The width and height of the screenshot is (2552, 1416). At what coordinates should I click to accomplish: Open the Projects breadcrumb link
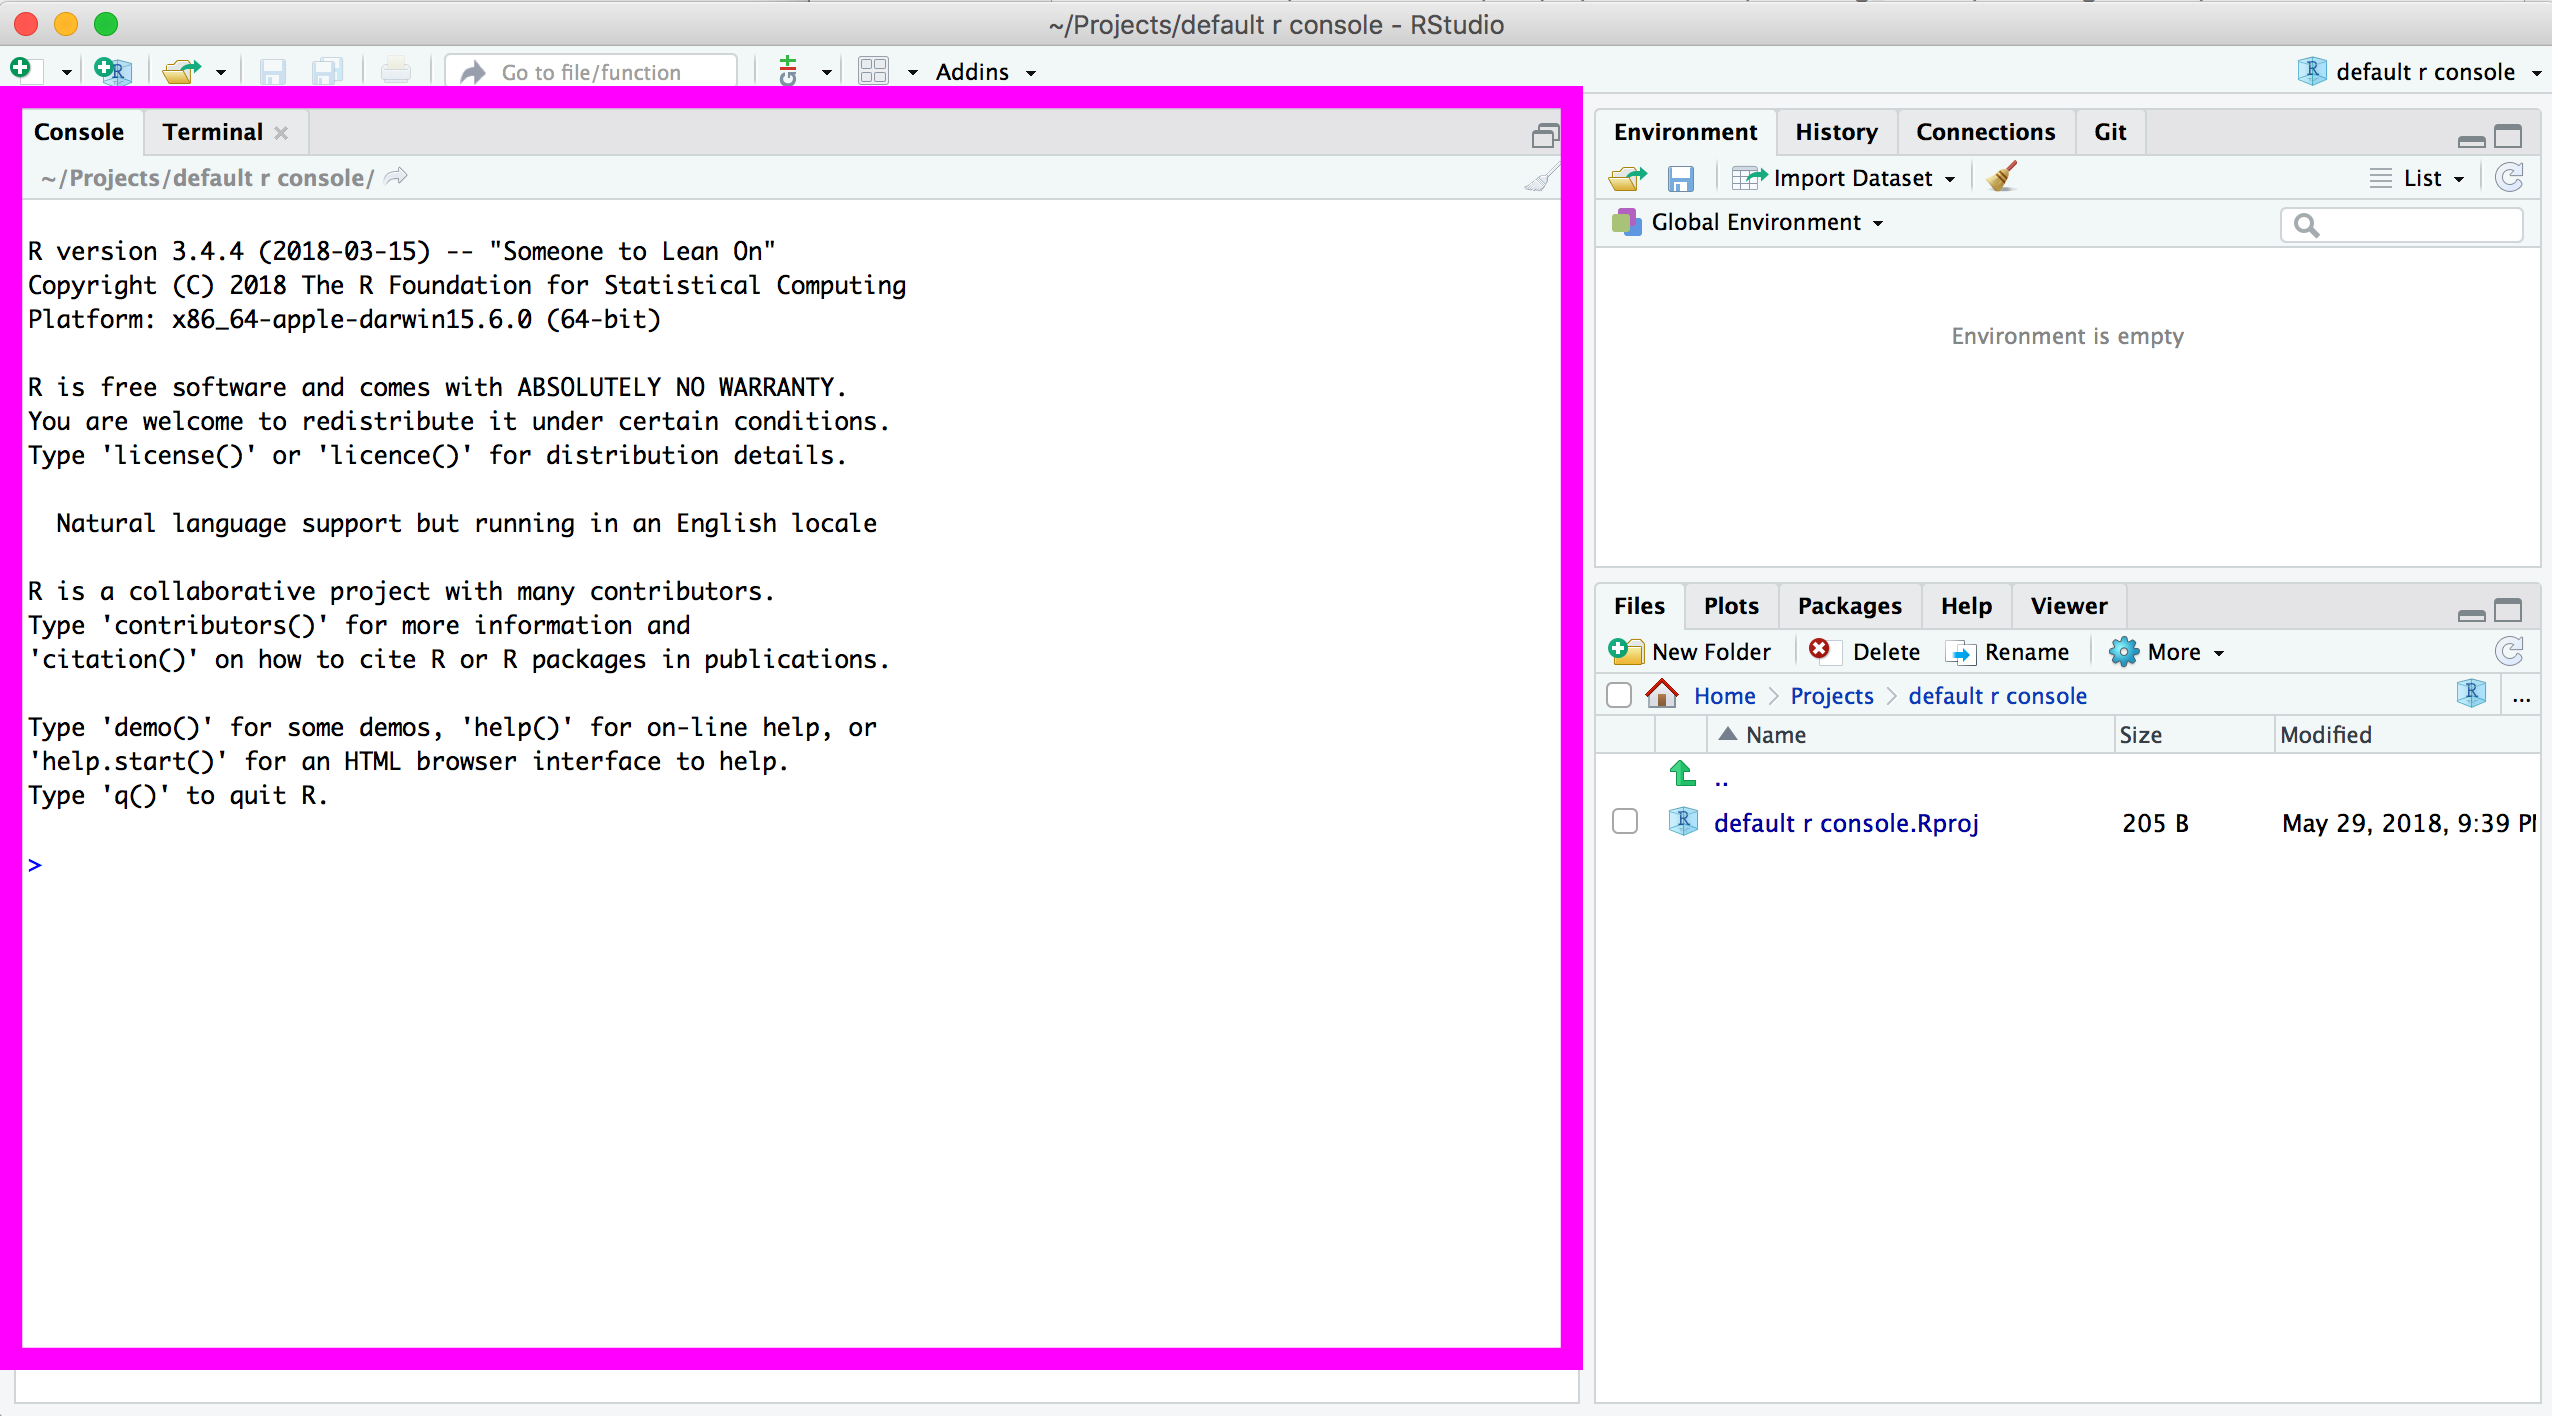click(x=1831, y=696)
